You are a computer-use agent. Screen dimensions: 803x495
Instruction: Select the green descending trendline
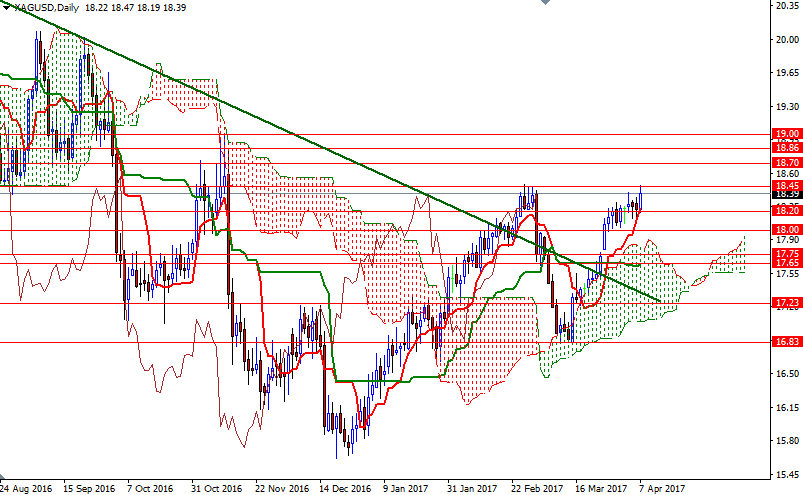(x=328, y=149)
